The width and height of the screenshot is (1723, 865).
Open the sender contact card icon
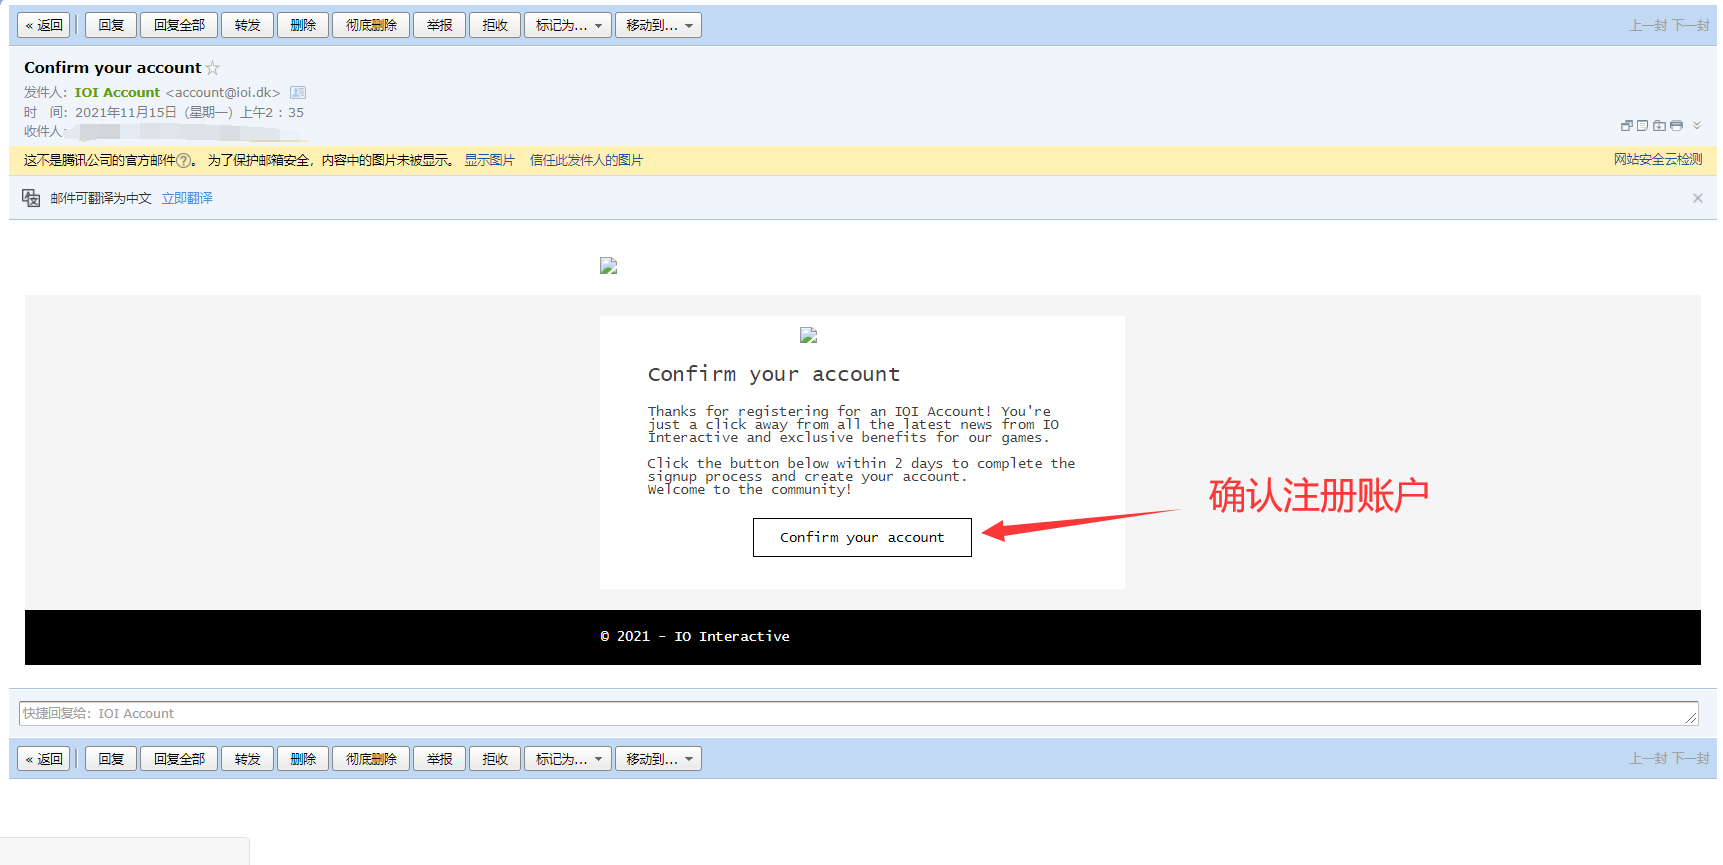pos(298,92)
